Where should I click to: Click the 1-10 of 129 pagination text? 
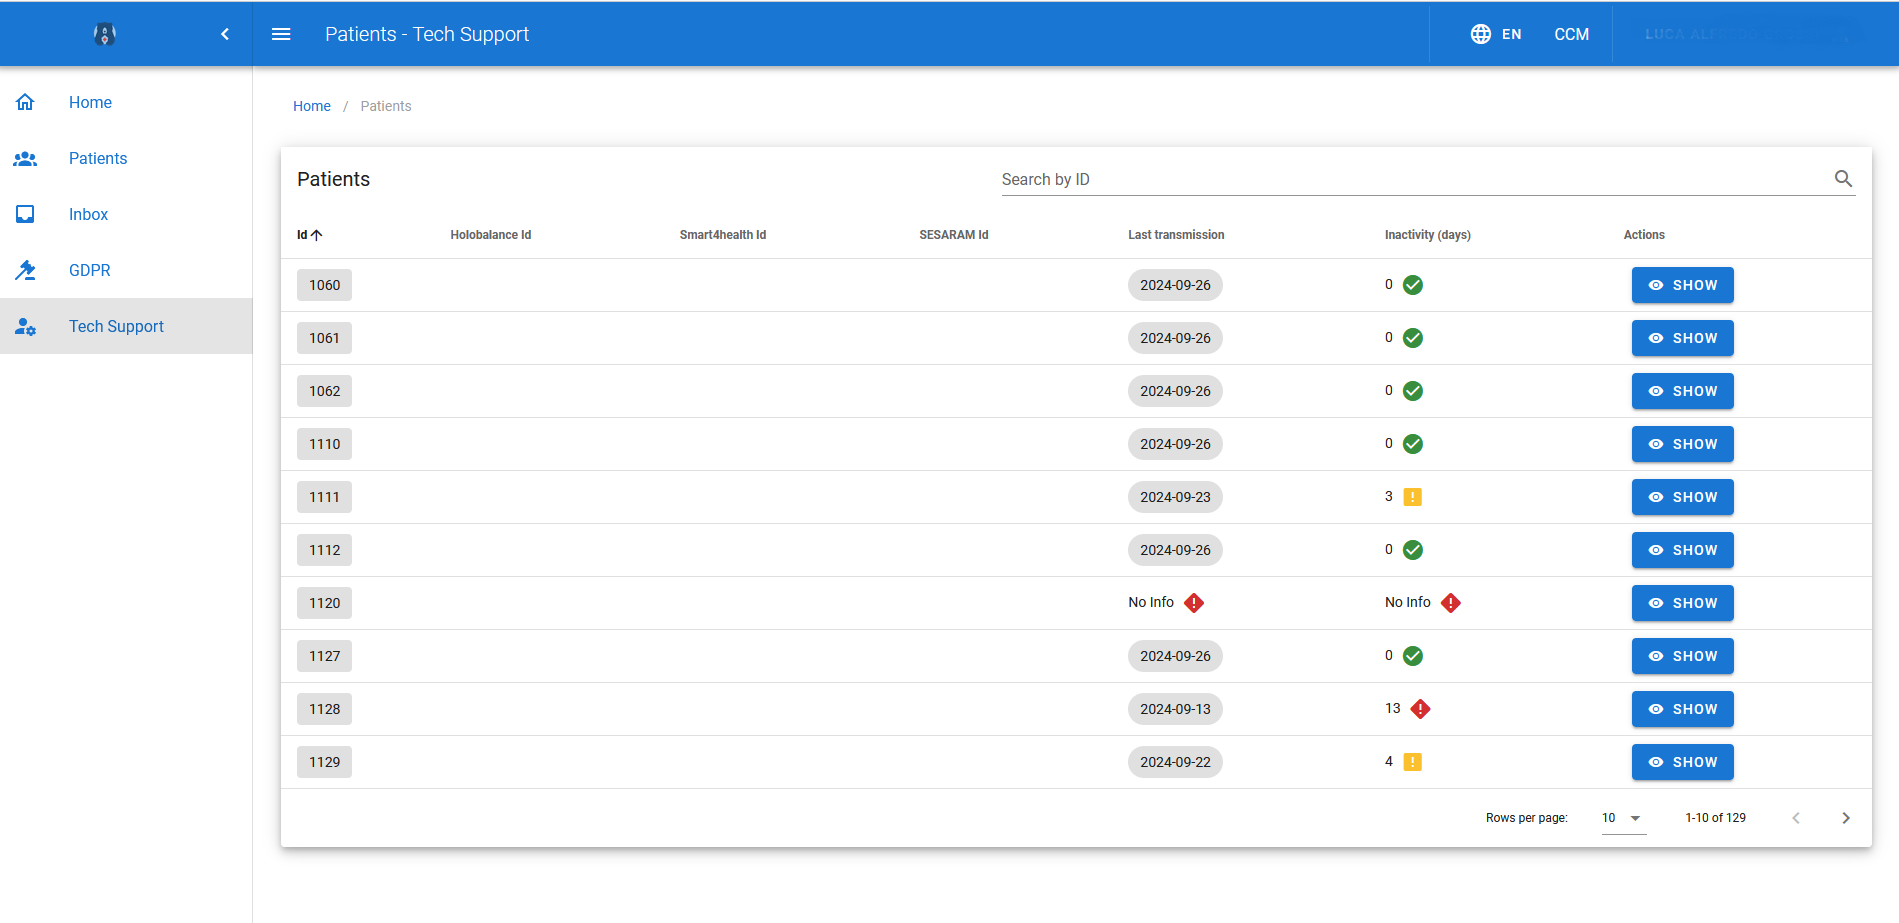tap(1715, 818)
